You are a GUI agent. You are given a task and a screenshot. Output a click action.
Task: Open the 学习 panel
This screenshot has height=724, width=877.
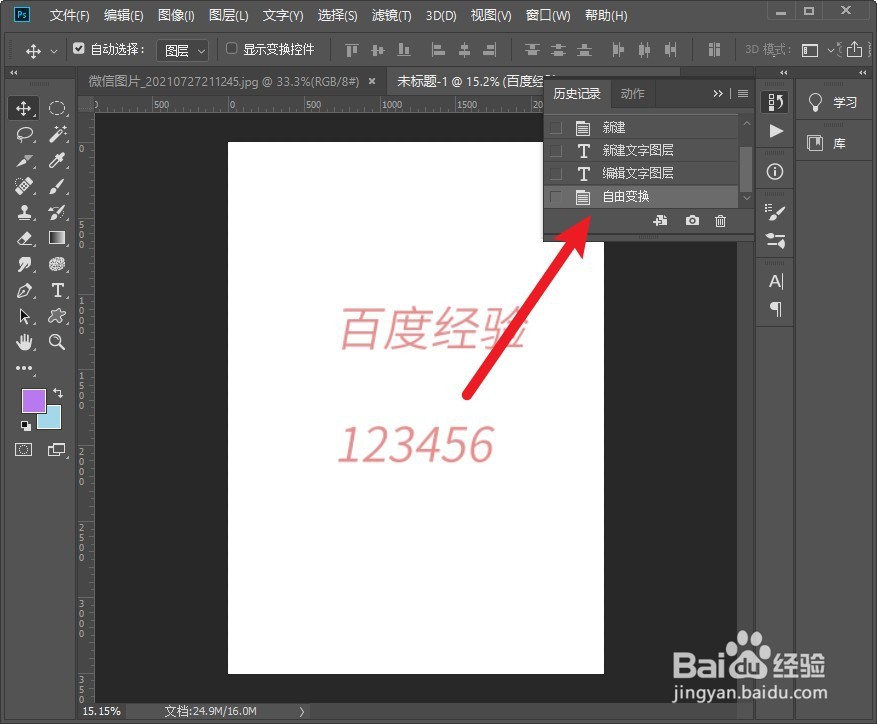[x=833, y=102]
